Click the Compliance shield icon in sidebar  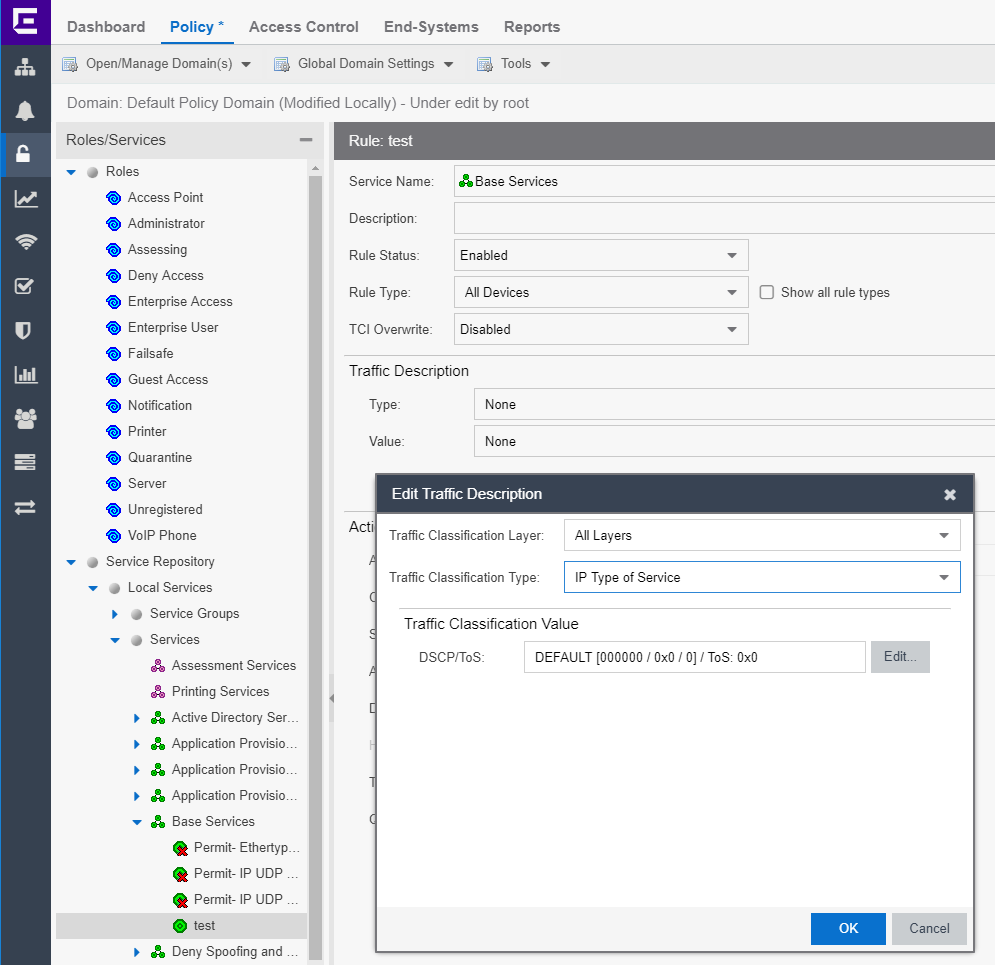coord(25,330)
